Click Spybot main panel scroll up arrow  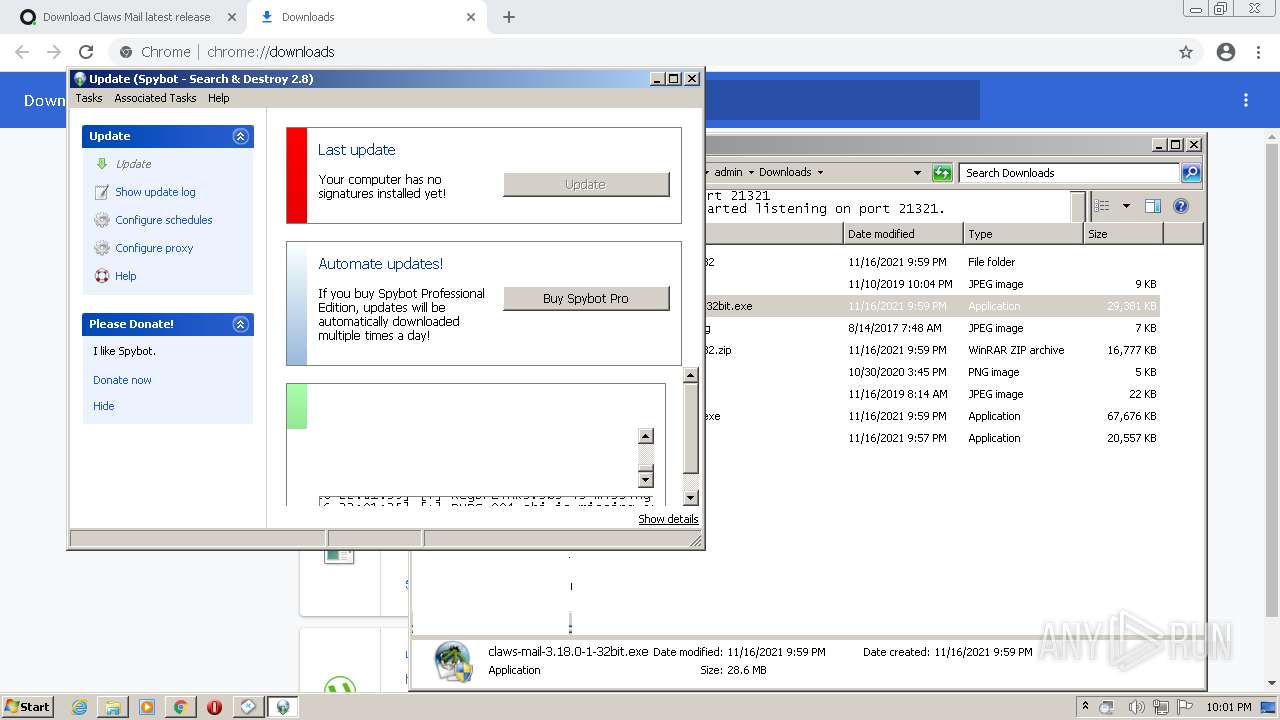point(690,375)
